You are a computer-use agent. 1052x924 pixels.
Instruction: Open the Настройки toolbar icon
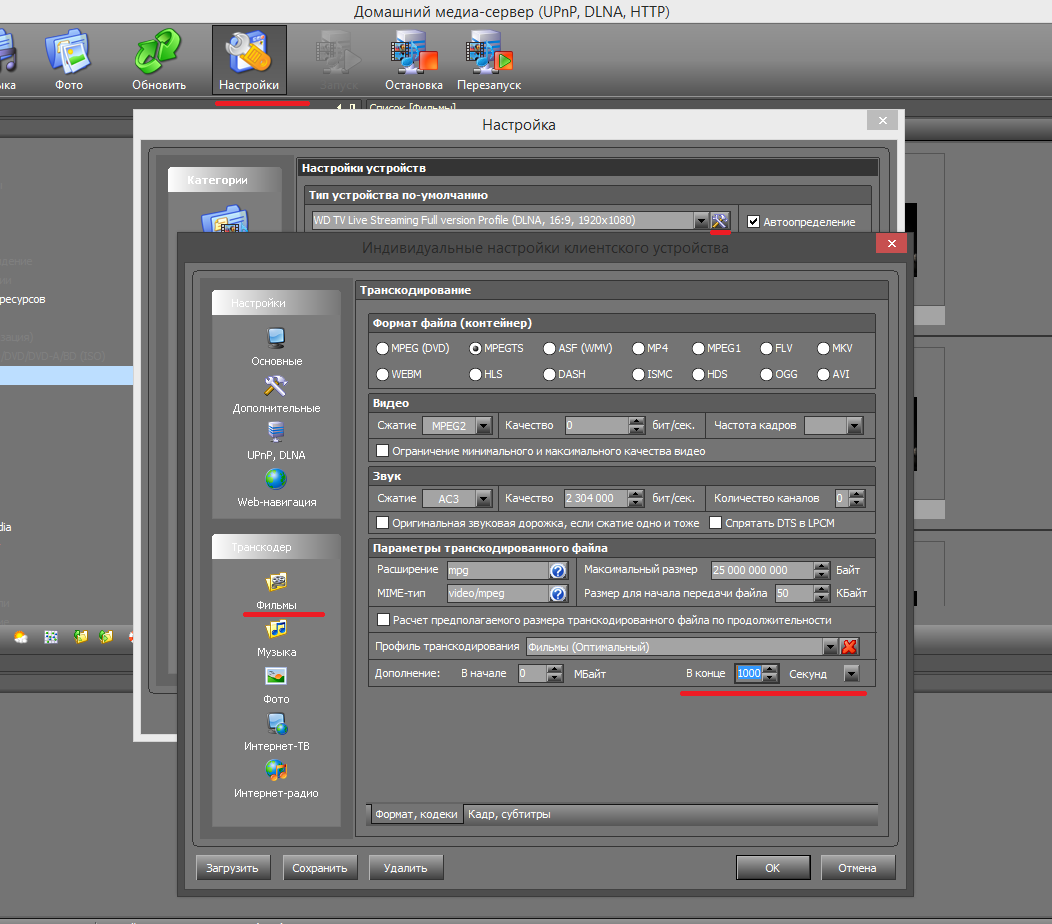click(x=249, y=61)
